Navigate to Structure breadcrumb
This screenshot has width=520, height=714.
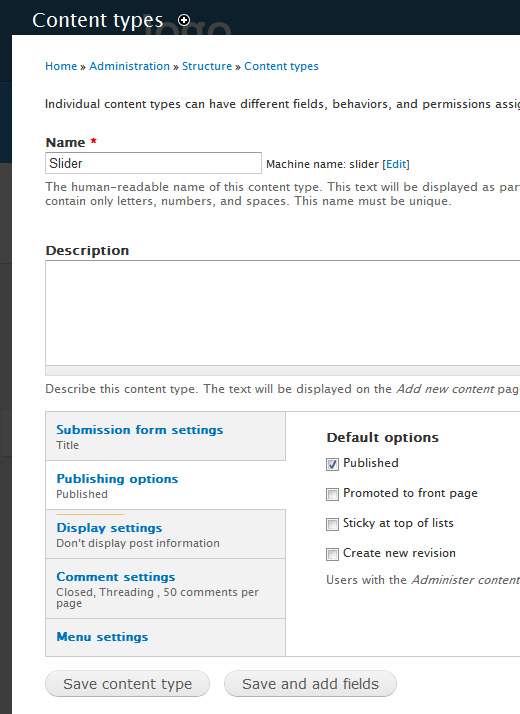207,66
